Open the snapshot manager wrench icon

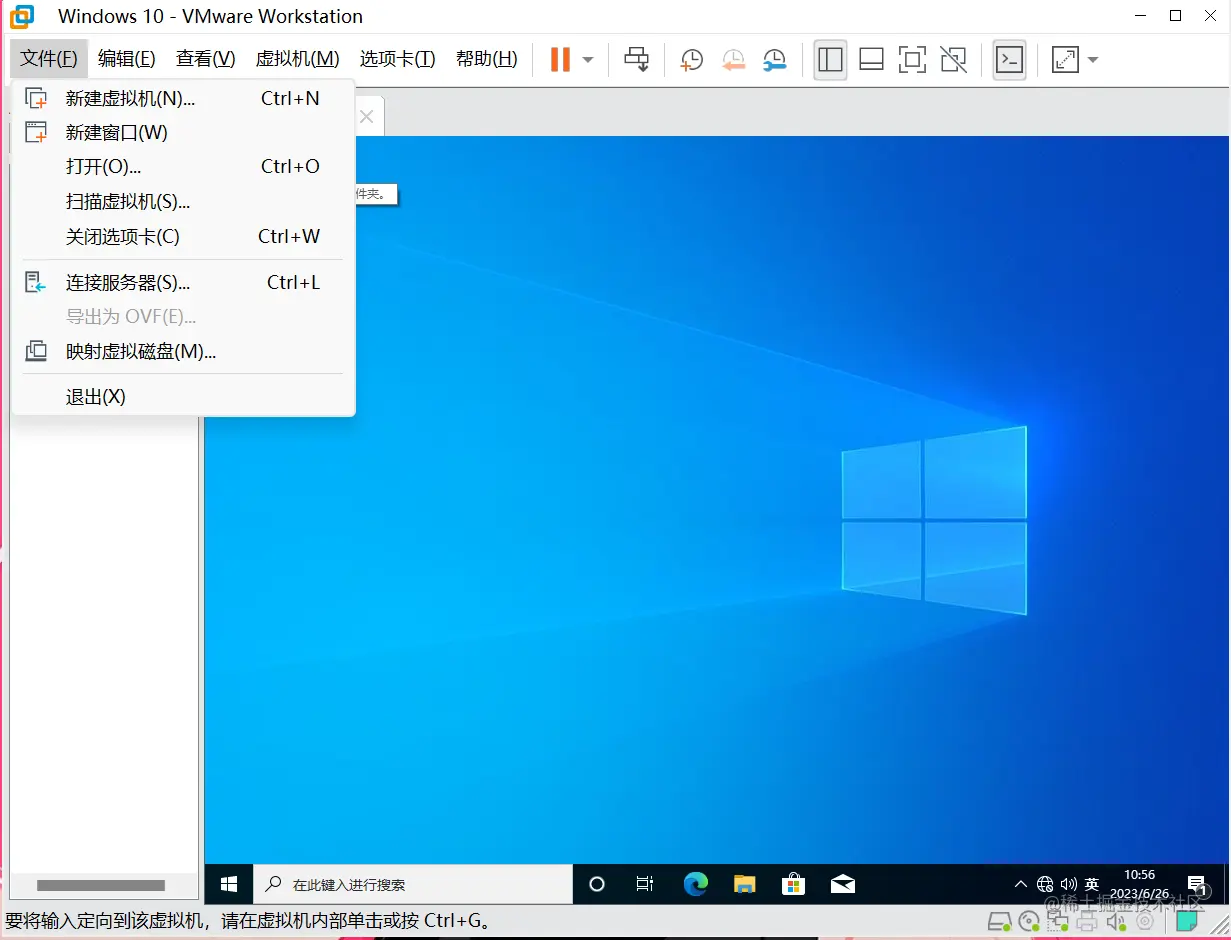coord(774,60)
